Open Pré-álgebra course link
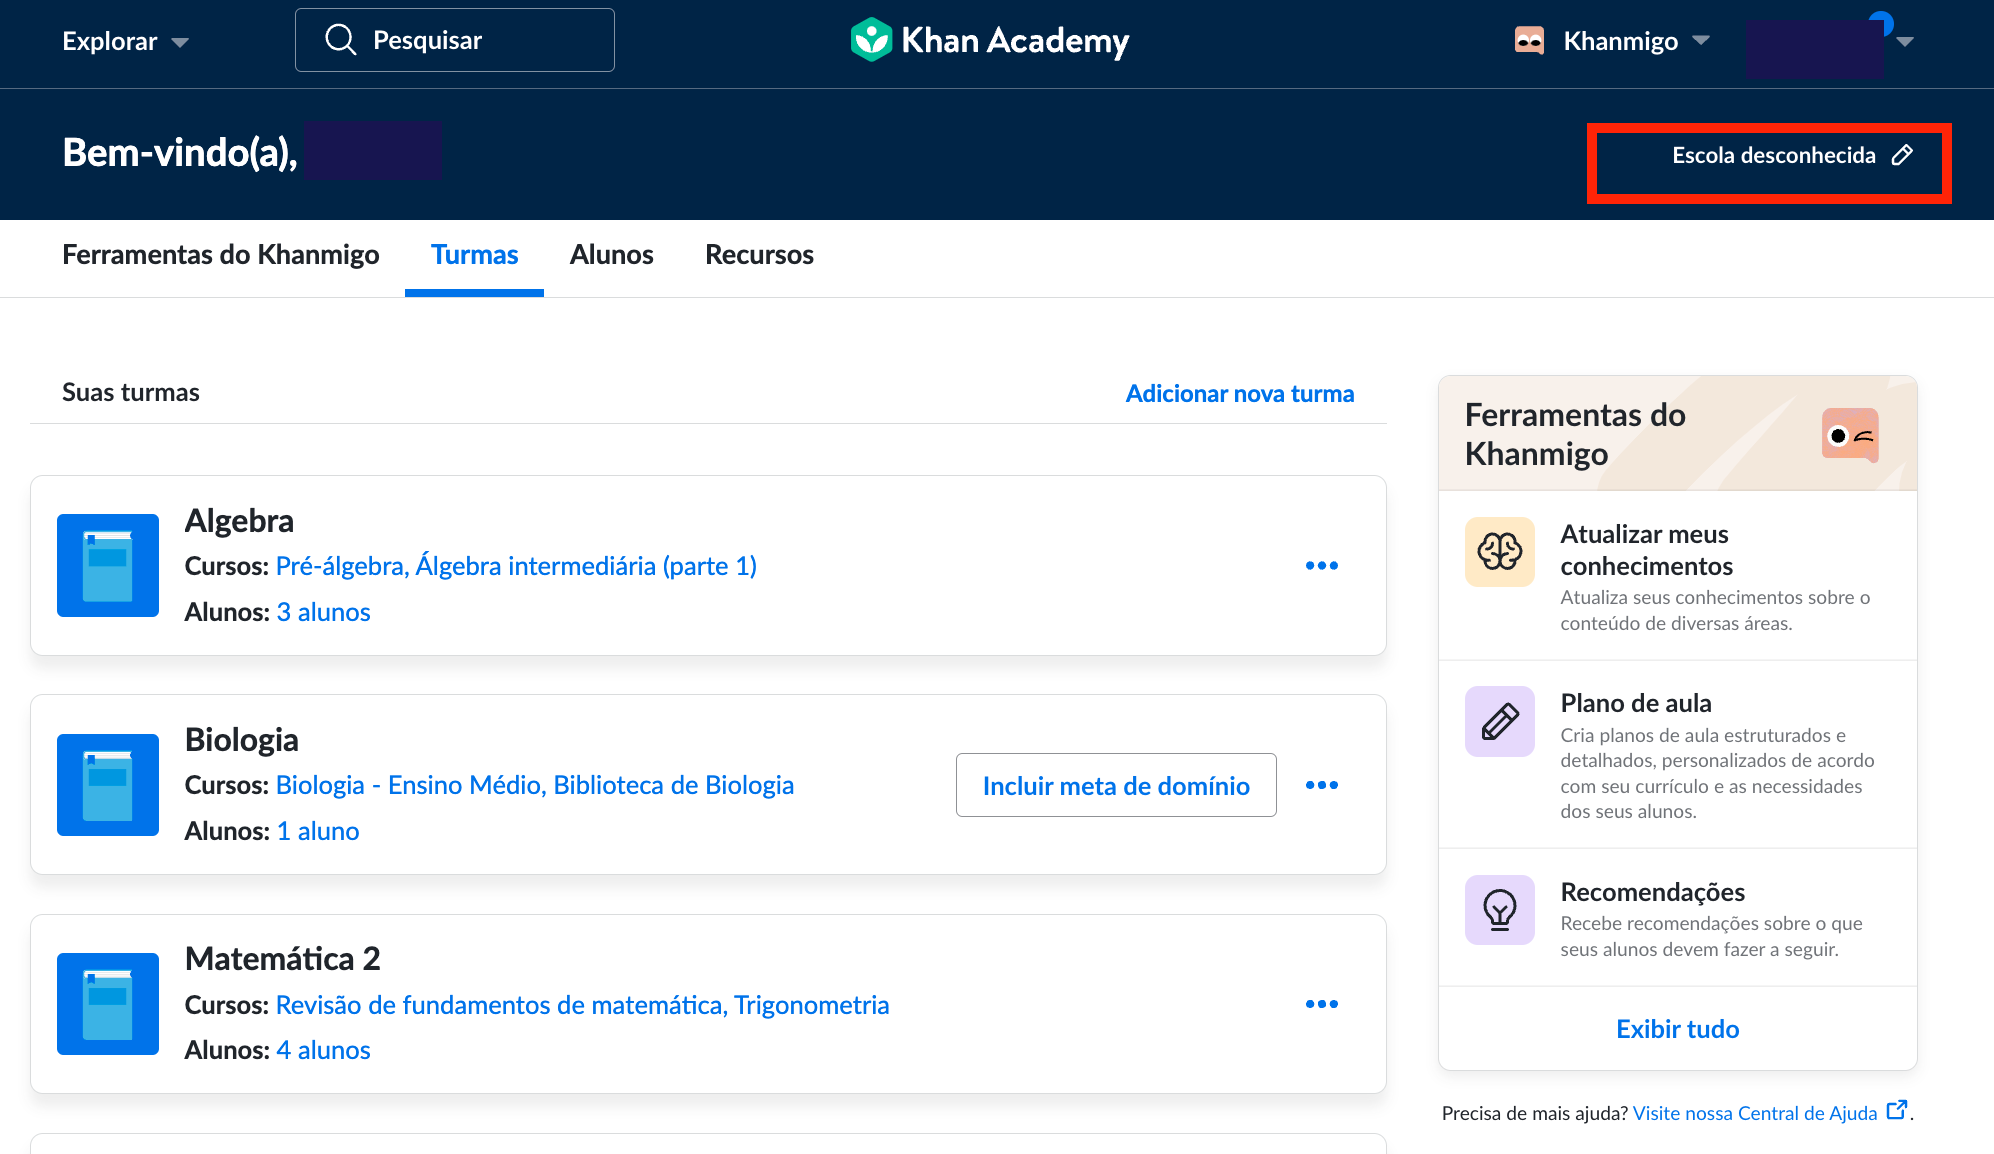The height and width of the screenshot is (1154, 1994). [342, 566]
